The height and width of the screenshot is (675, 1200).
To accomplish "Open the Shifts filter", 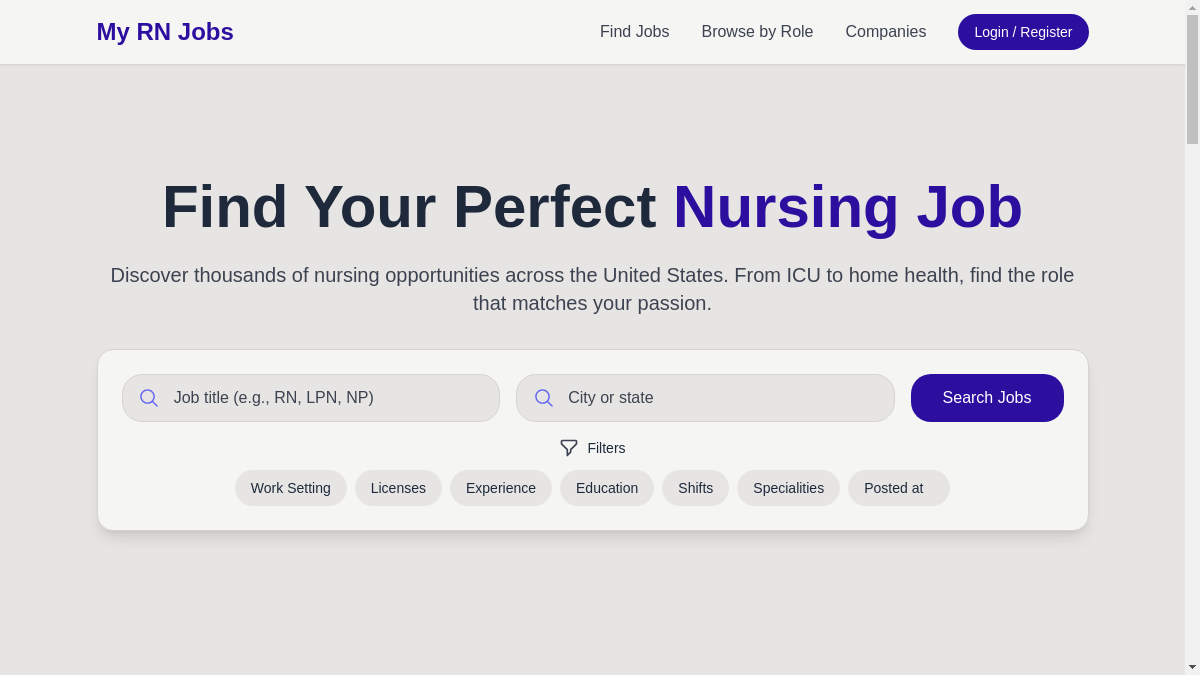I will click(695, 488).
